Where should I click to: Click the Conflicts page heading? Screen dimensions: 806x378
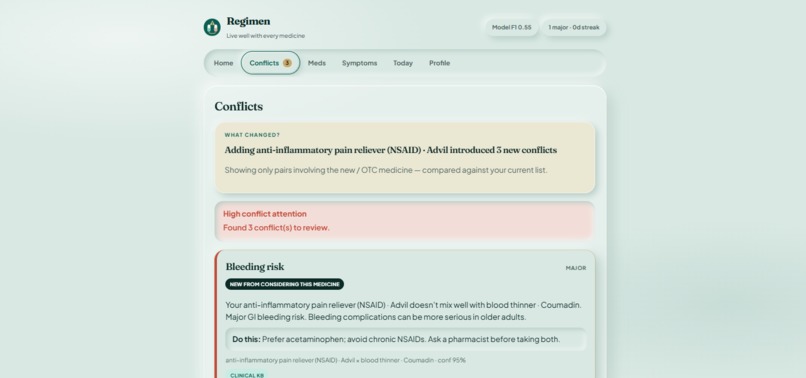coord(239,106)
